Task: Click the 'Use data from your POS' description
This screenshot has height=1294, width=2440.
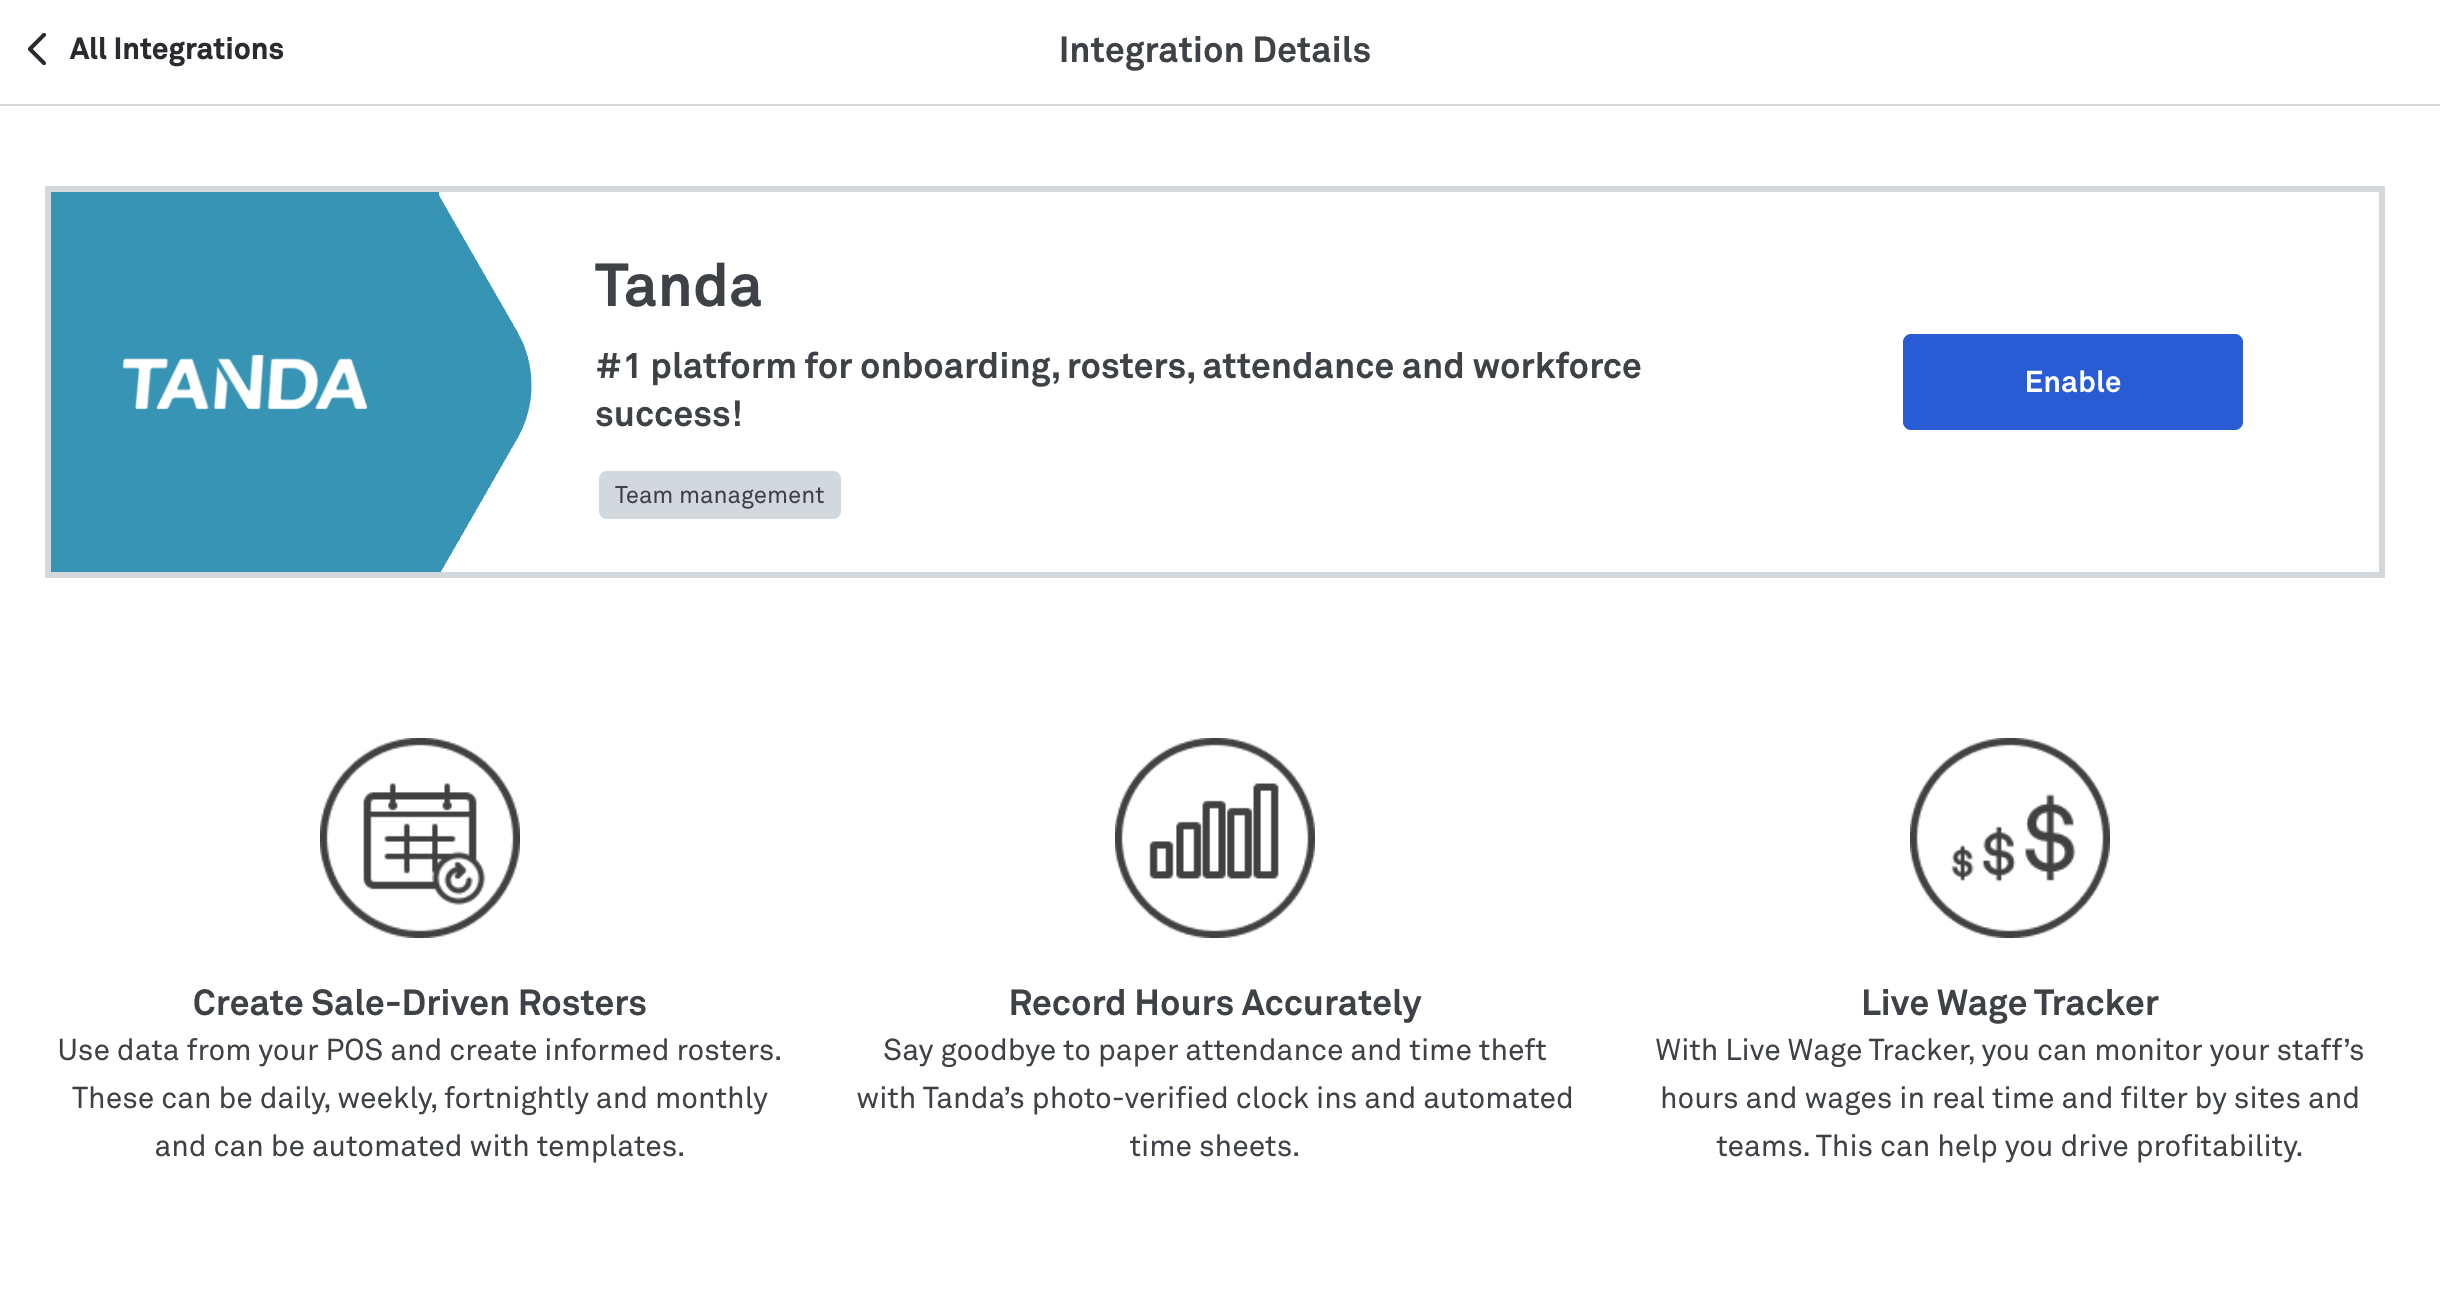Action: click(420, 1098)
